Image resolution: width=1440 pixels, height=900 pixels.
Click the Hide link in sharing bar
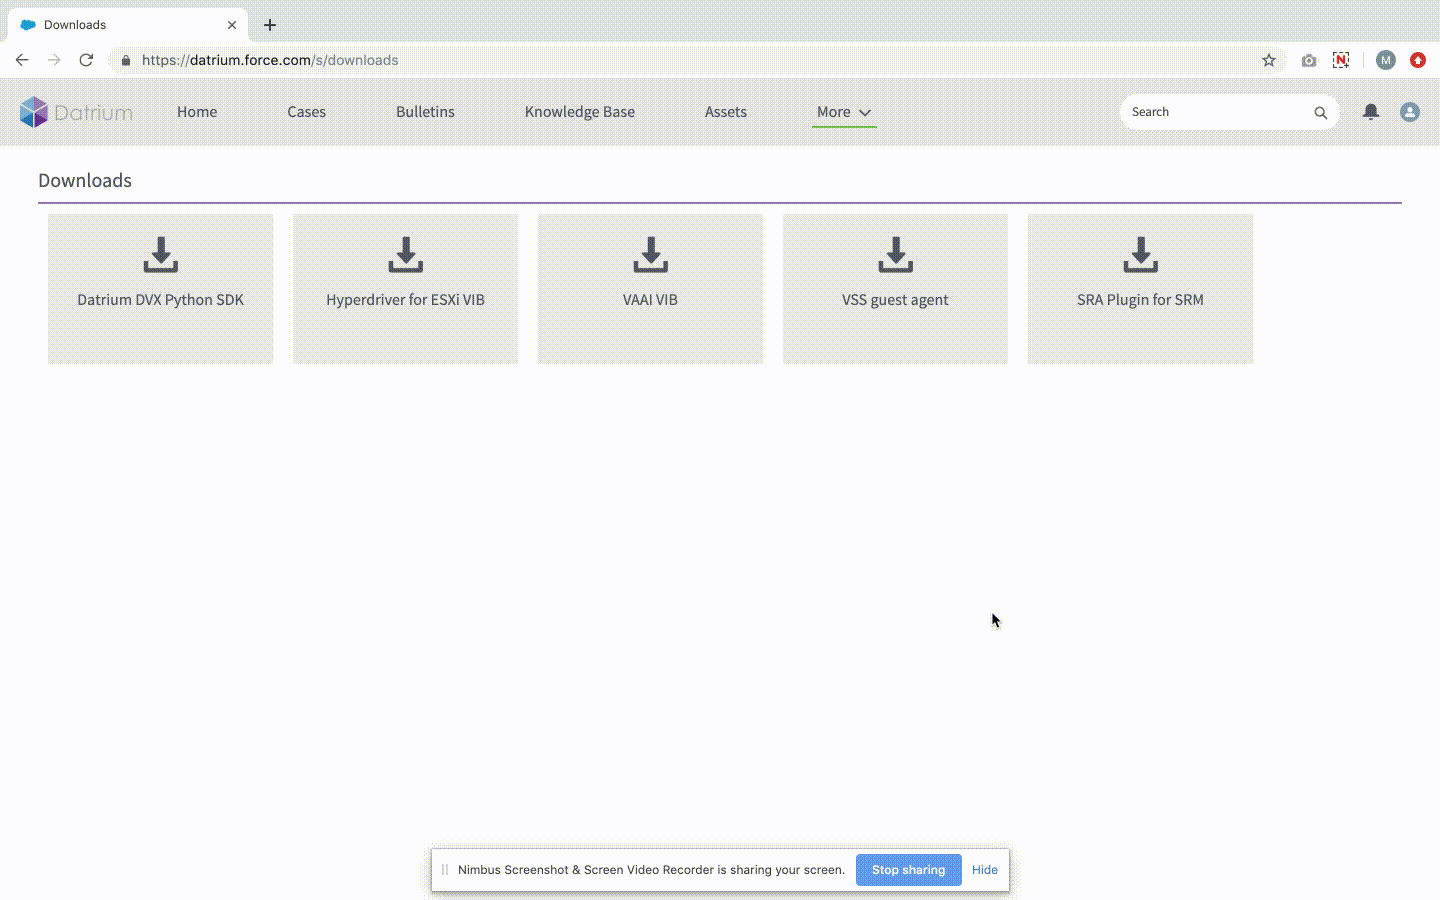985,870
